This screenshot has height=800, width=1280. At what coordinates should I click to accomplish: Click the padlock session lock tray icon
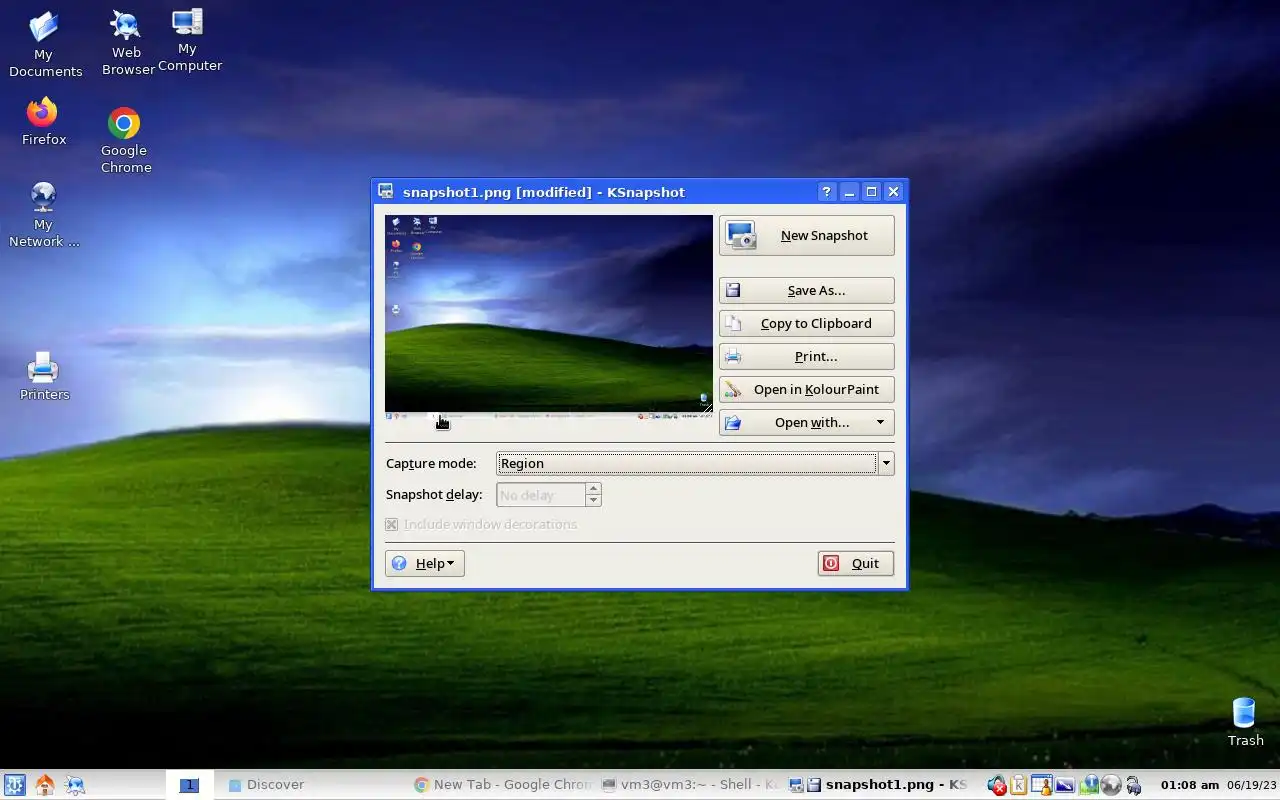tap(1133, 786)
